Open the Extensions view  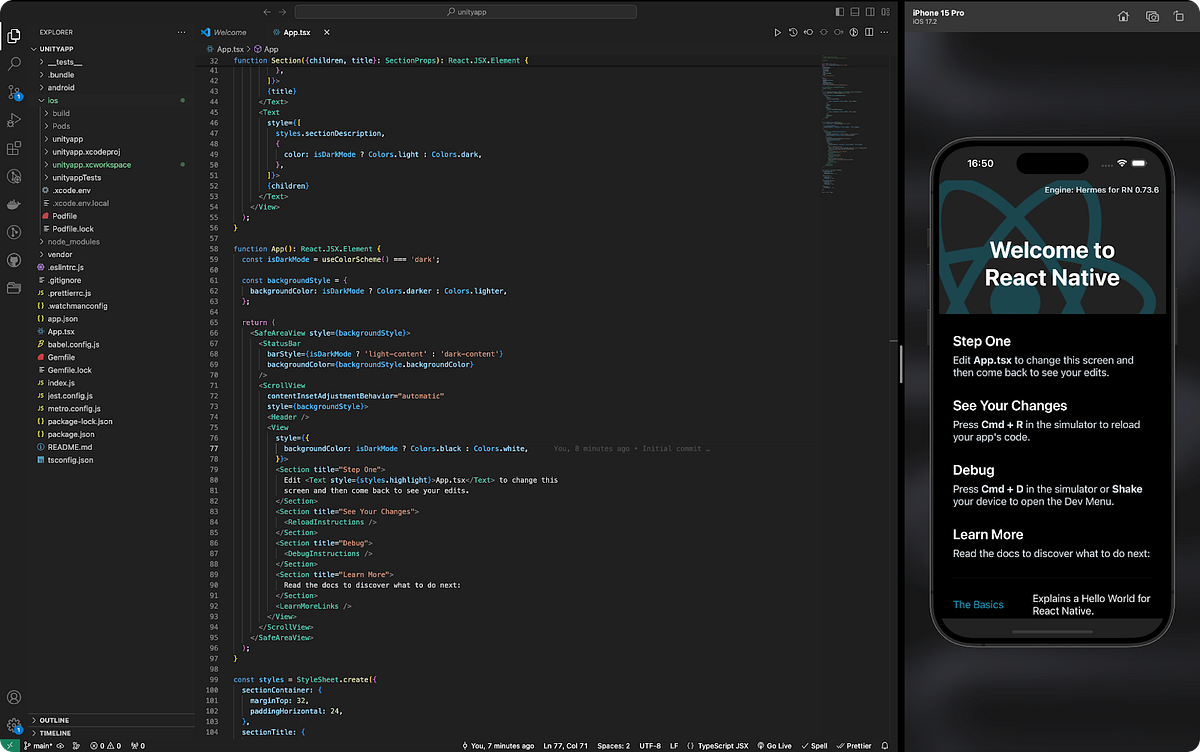14,148
